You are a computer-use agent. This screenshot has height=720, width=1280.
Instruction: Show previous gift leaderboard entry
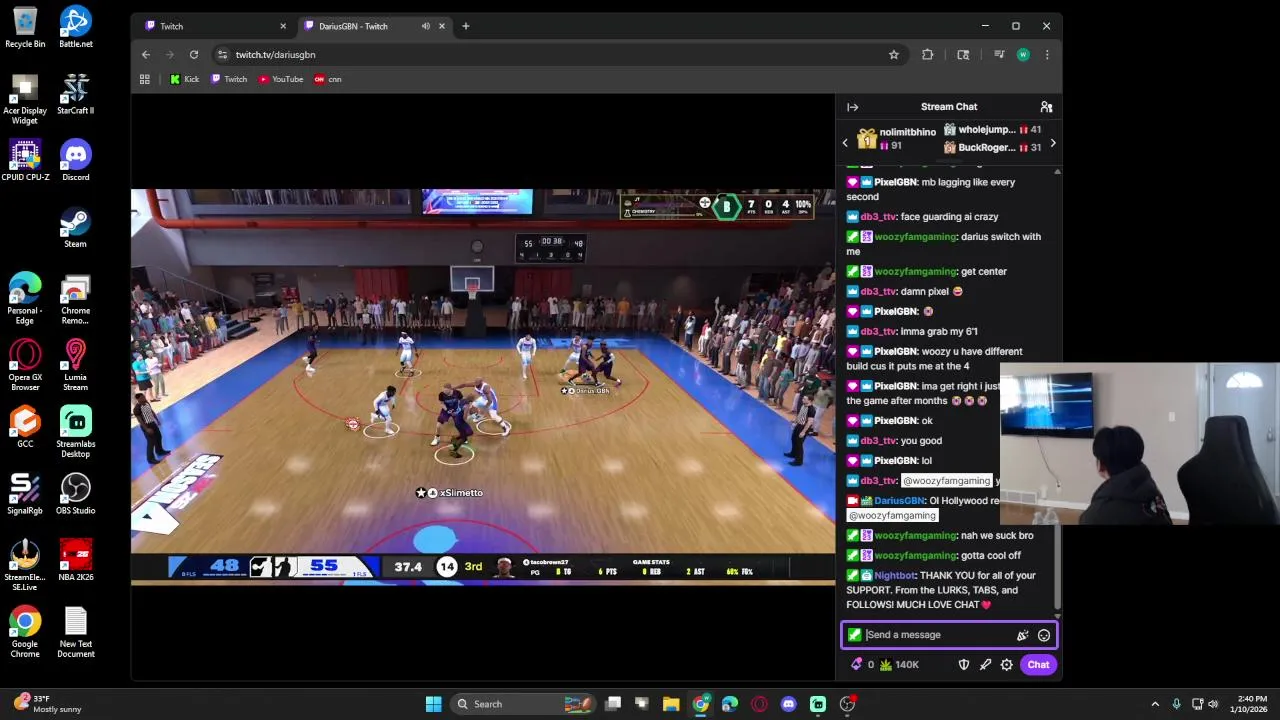click(x=845, y=143)
